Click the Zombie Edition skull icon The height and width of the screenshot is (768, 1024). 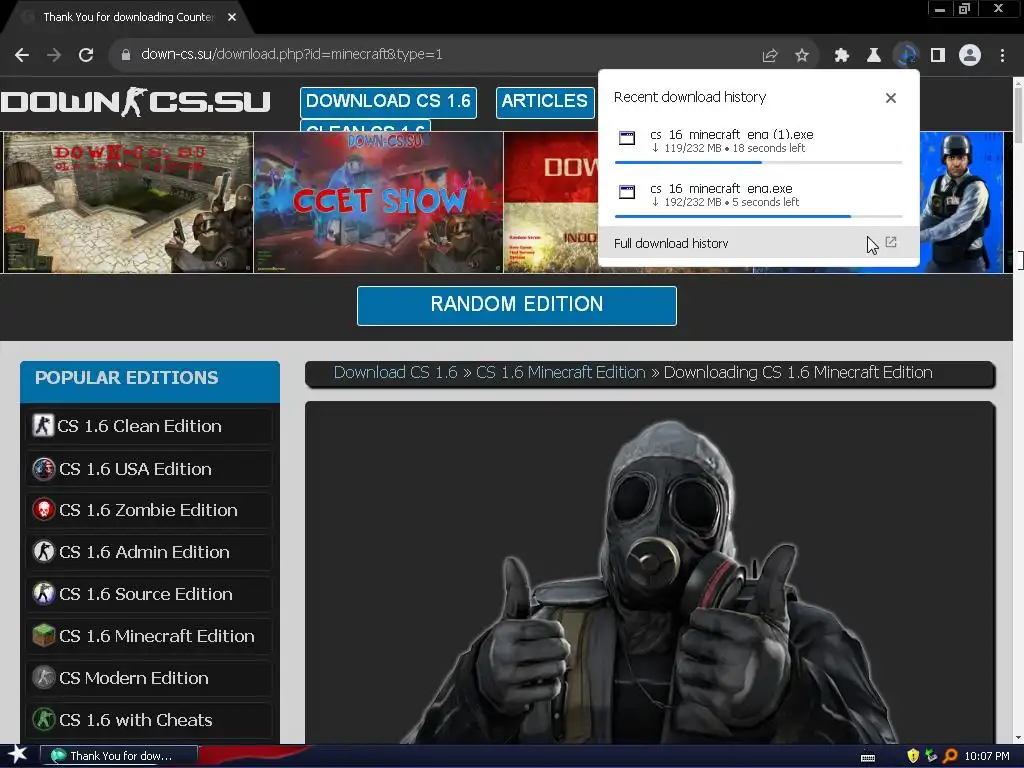[x=43, y=509]
